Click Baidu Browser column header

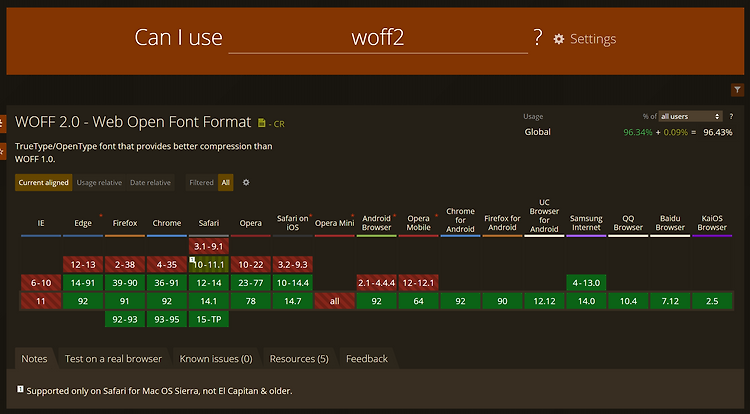tap(670, 223)
